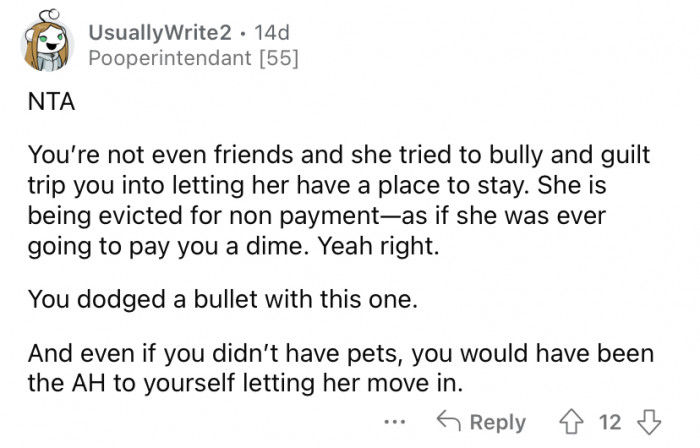
Task: Click the "You dodged a bullet" paragraph
Action: coord(223,299)
